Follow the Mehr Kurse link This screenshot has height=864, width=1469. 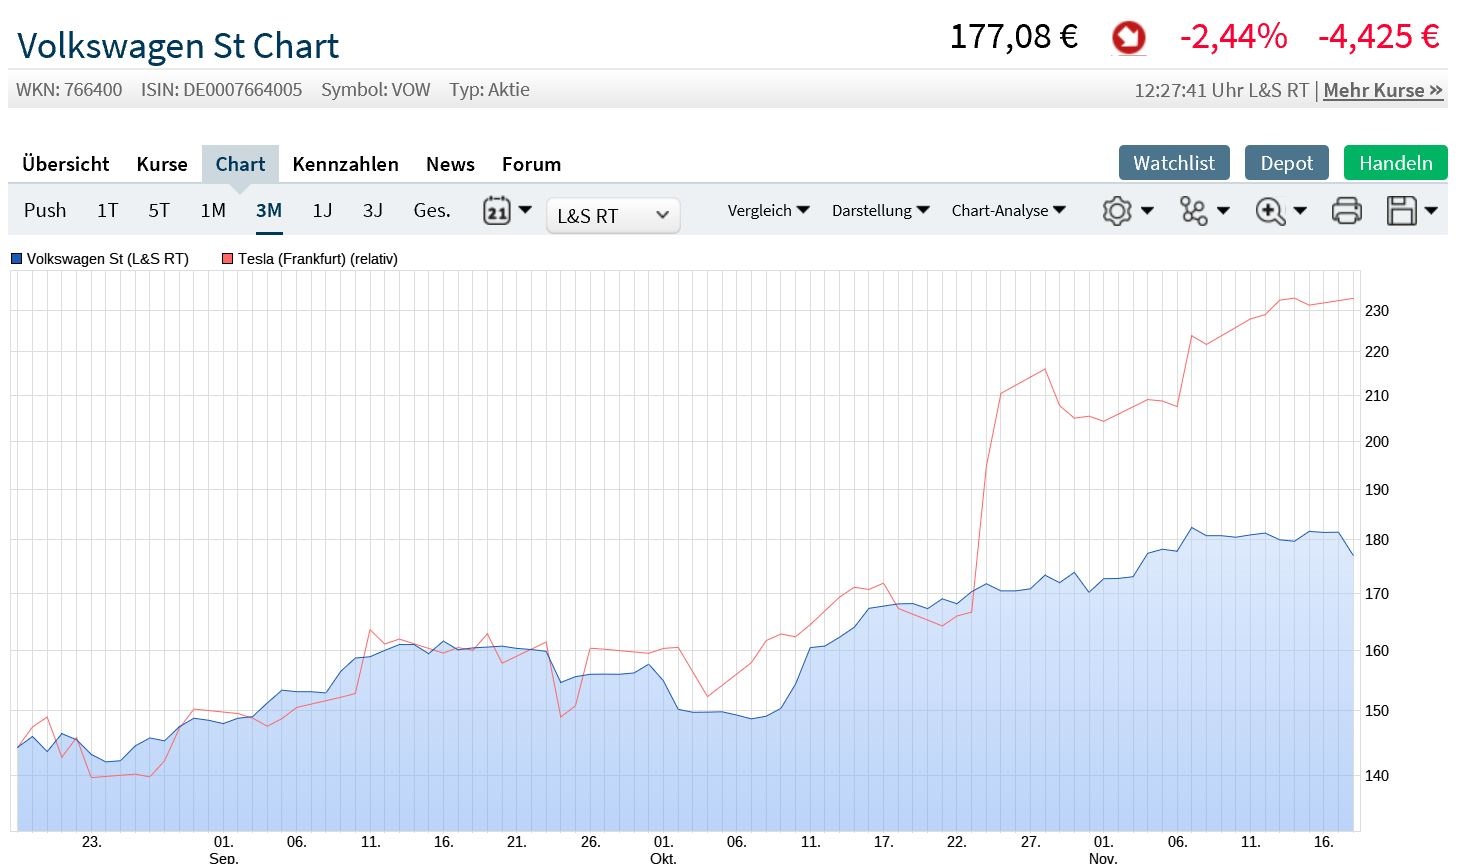click(x=1383, y=90)
